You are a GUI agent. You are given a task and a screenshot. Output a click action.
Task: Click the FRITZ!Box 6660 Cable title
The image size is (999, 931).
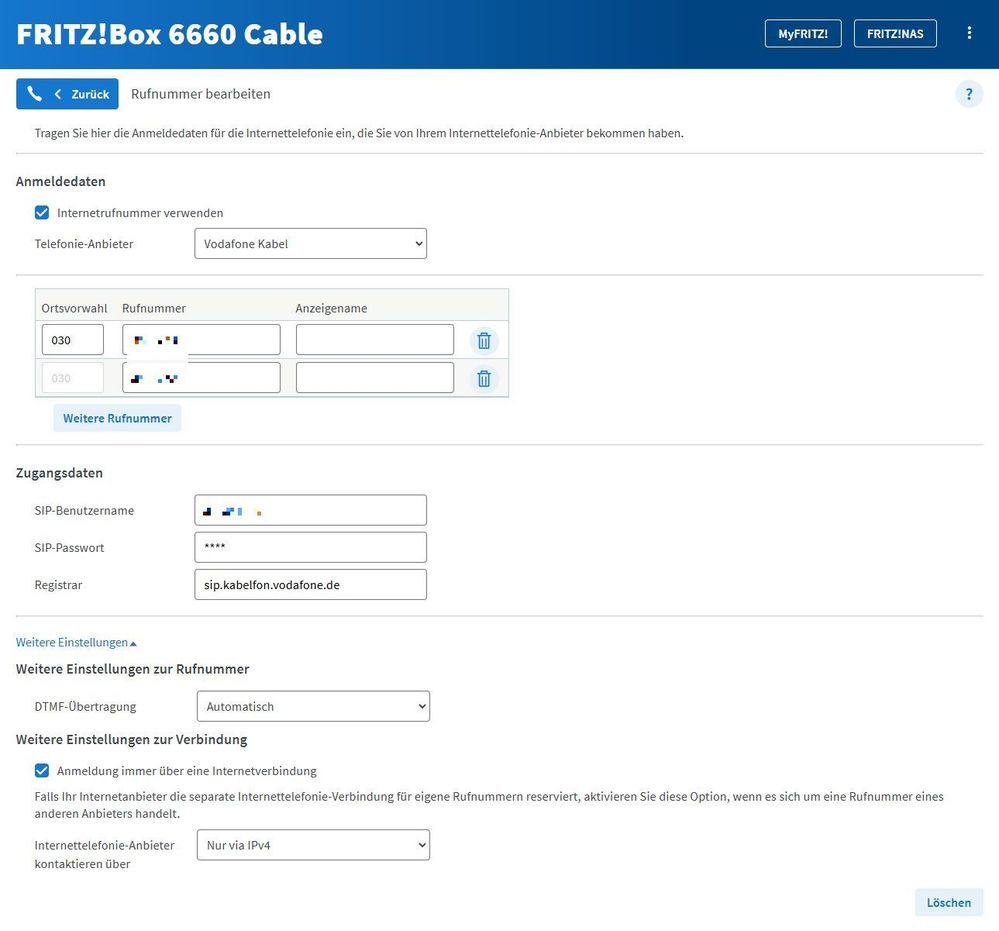[169, 34]
